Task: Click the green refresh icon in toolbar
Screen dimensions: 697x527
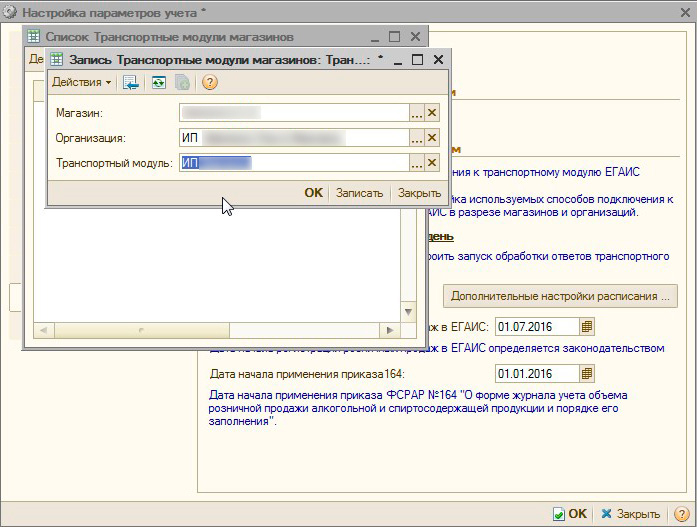Action: pyautogui.click(x=158, y=82)
